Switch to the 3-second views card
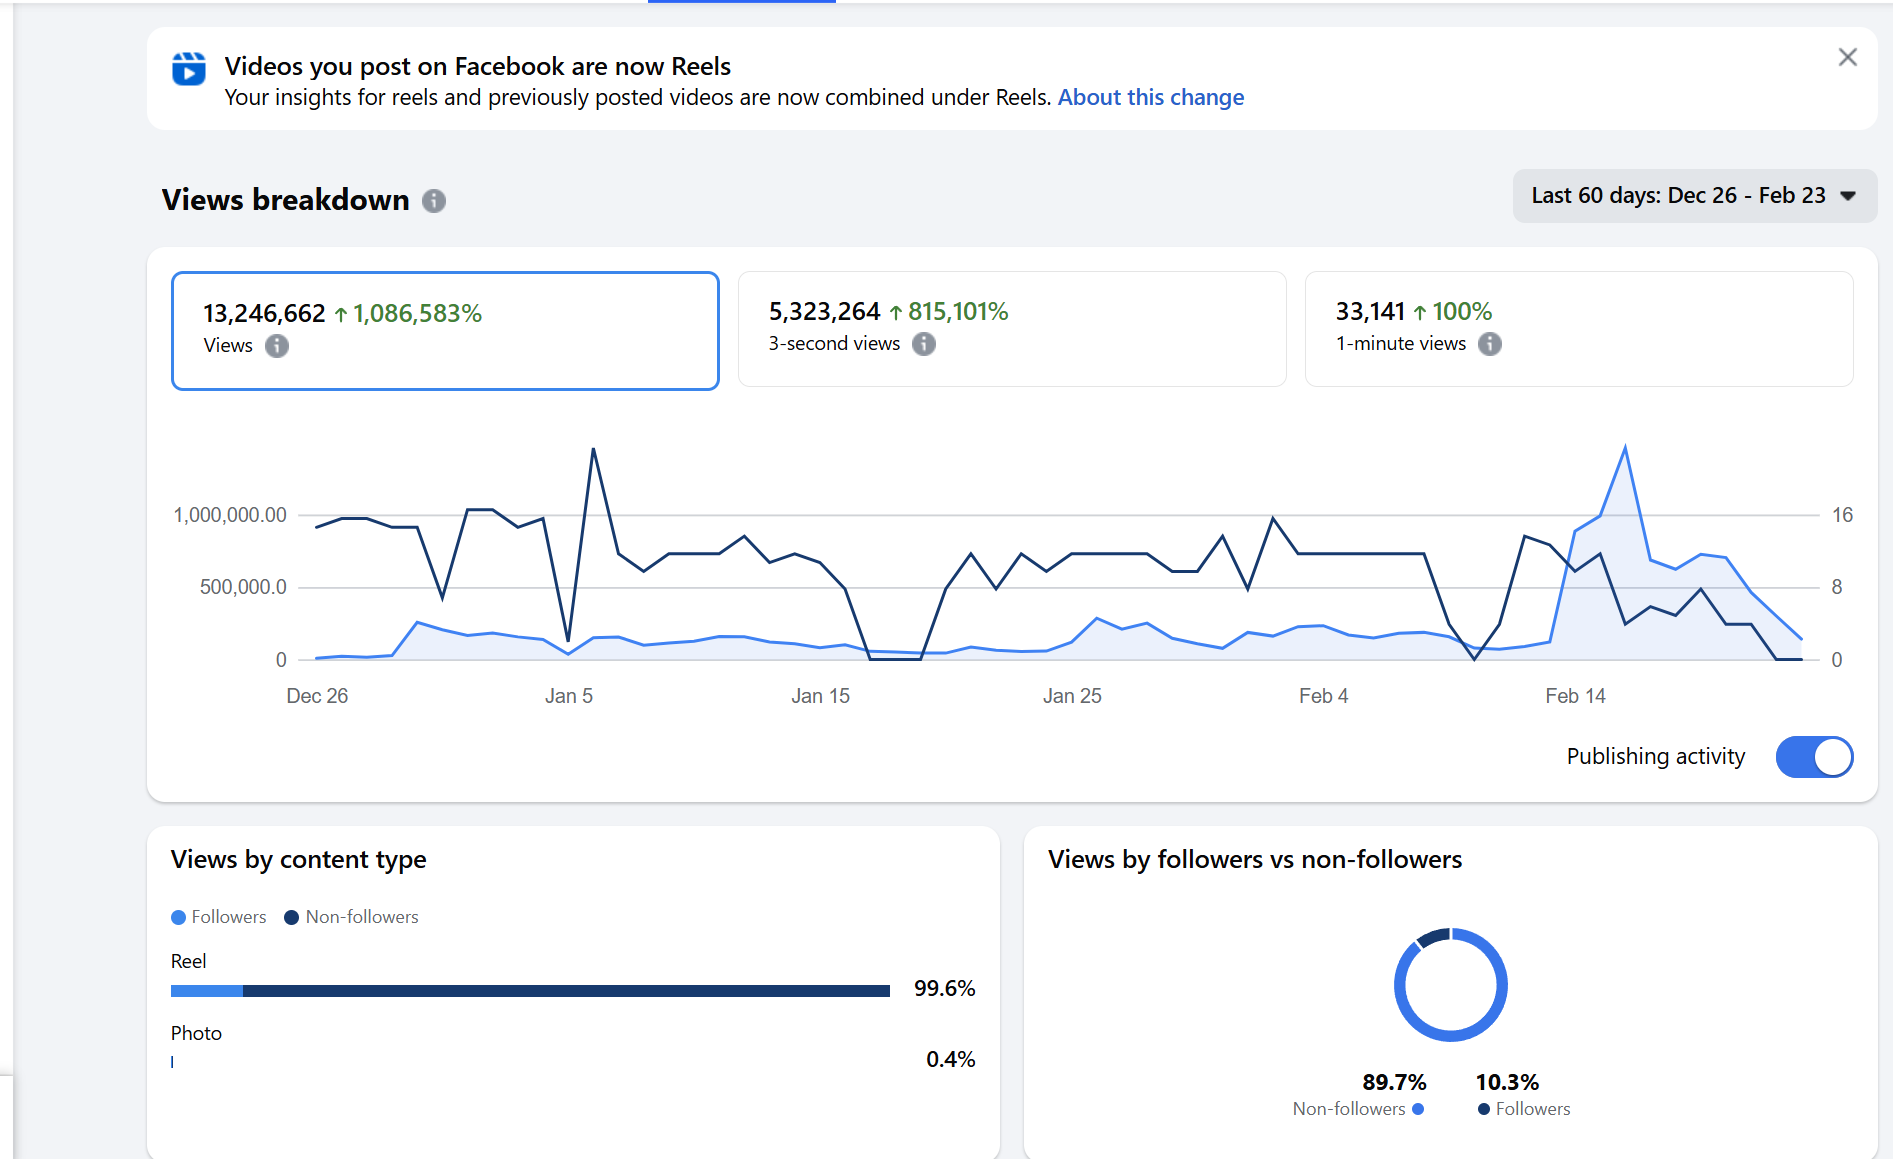1893x1159 pixels. tap(1011, 328)
